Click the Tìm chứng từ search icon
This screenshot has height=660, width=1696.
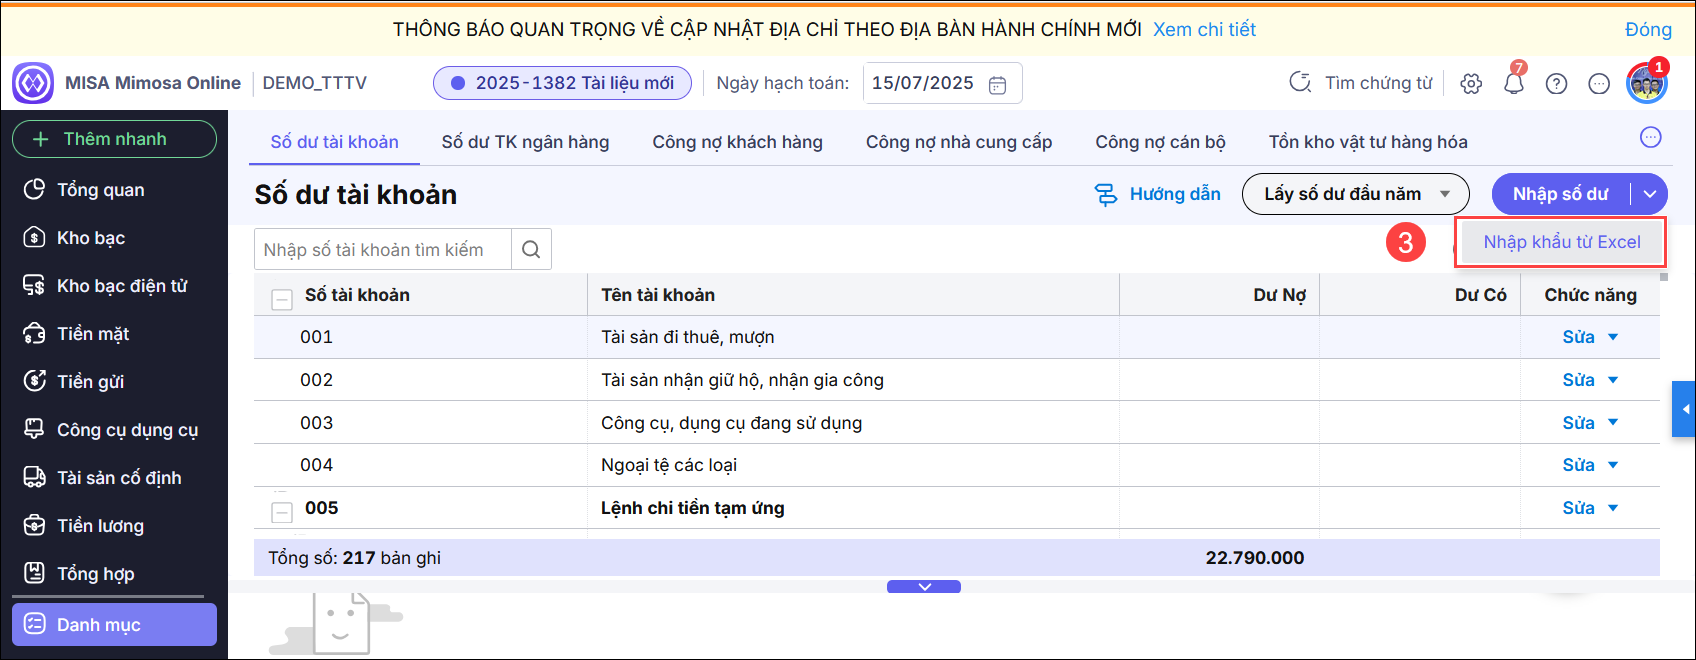coord(1300,83)
